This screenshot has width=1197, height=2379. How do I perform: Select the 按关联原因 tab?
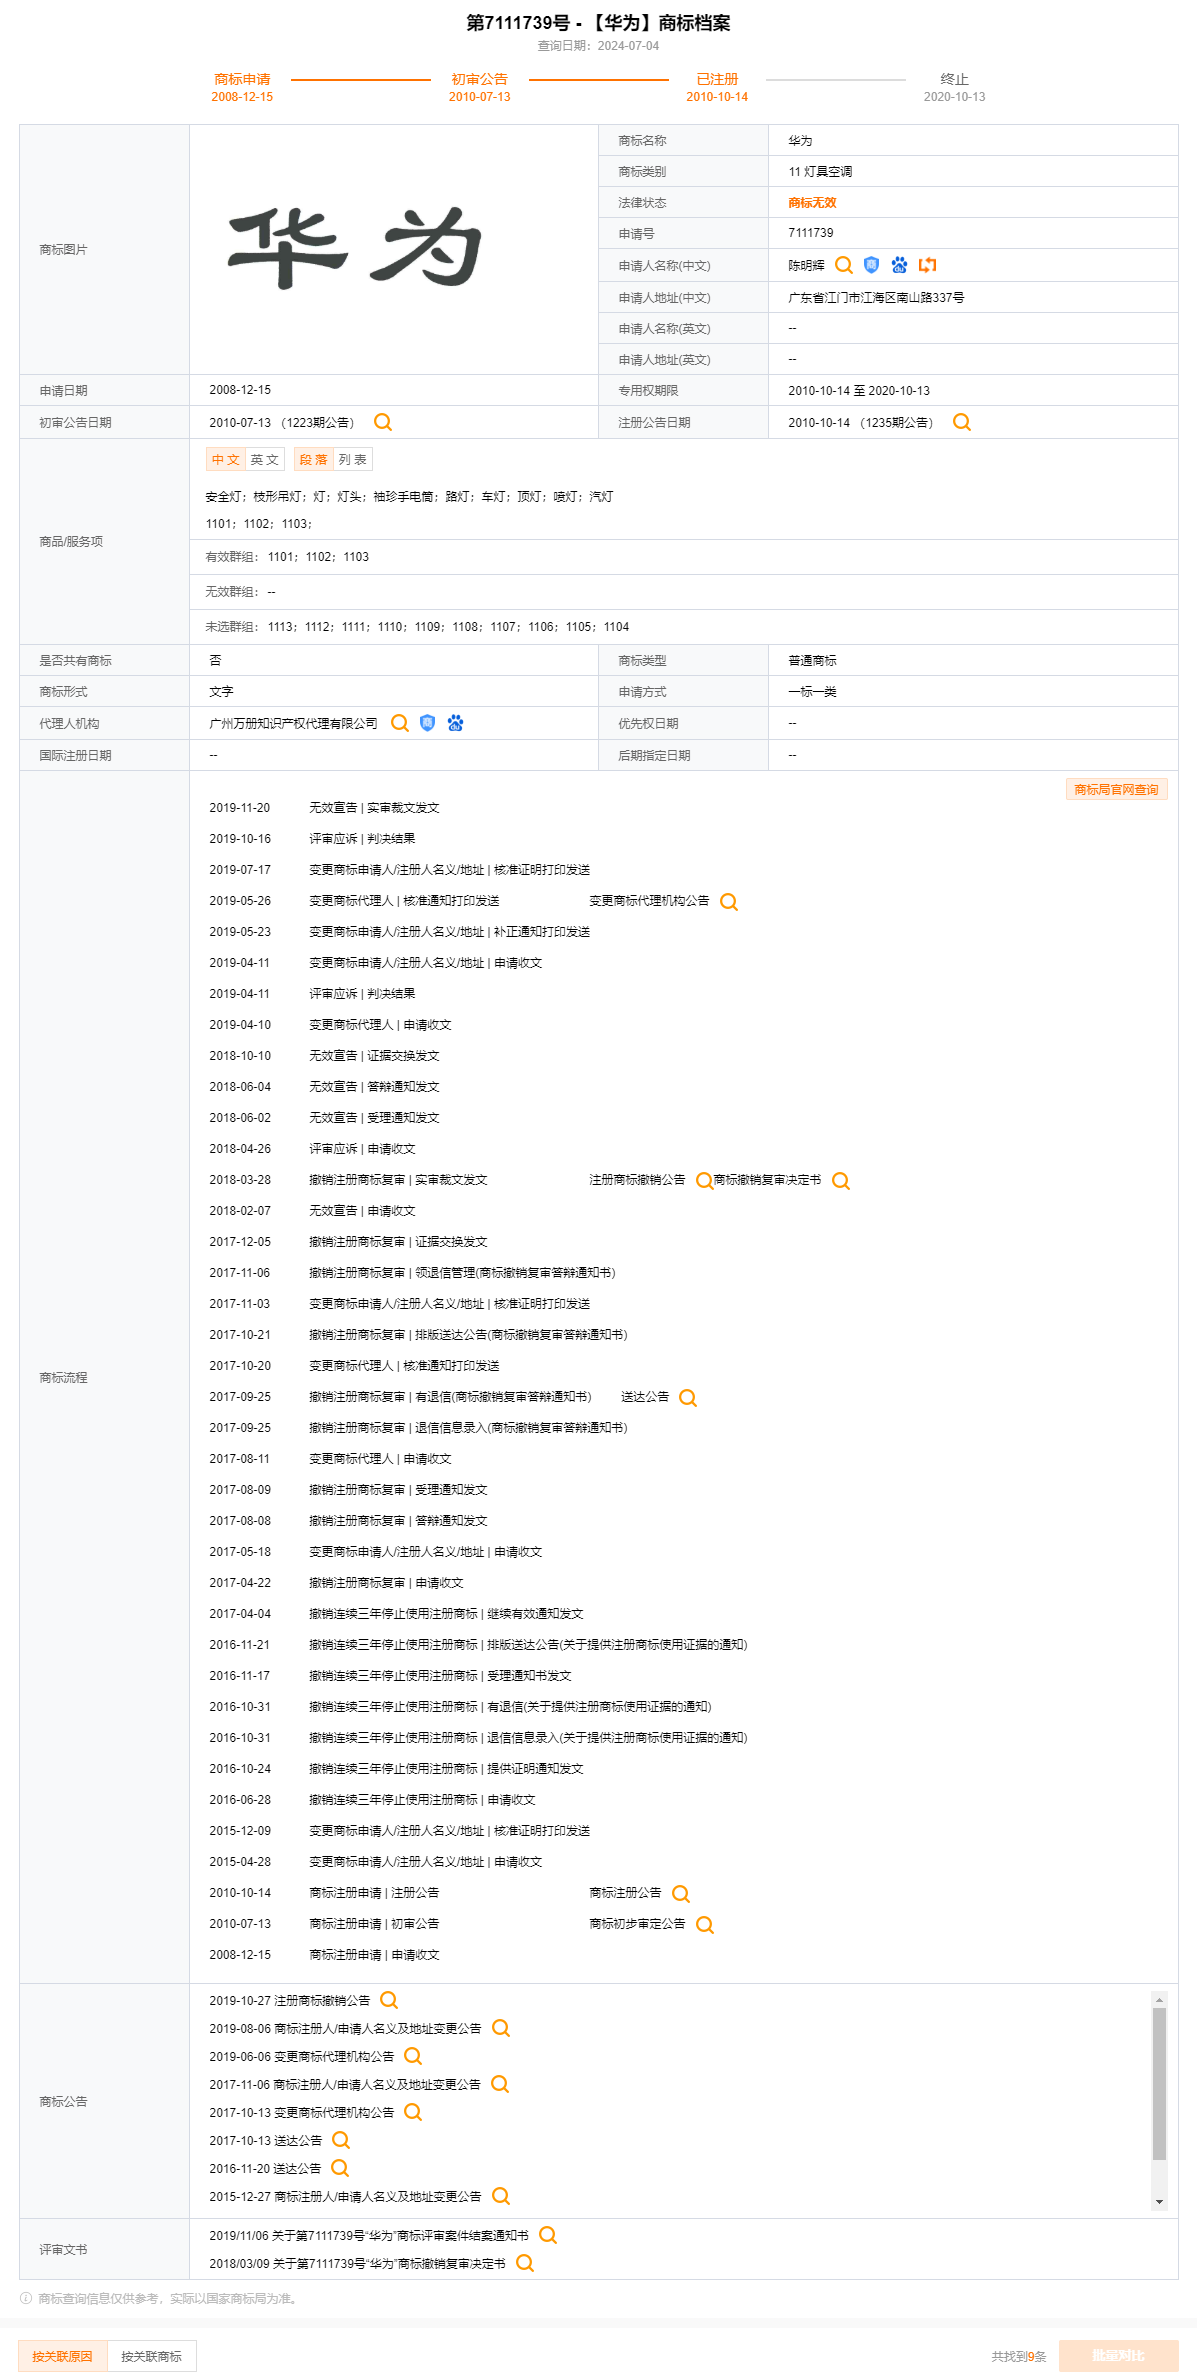[x=62, y=2356]
